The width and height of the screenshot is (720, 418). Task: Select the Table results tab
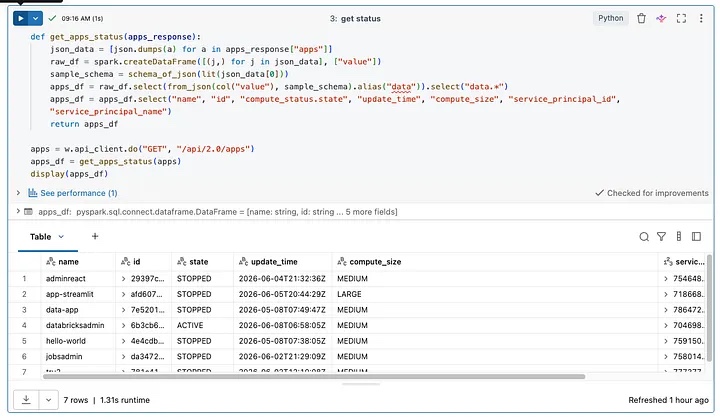40,237
